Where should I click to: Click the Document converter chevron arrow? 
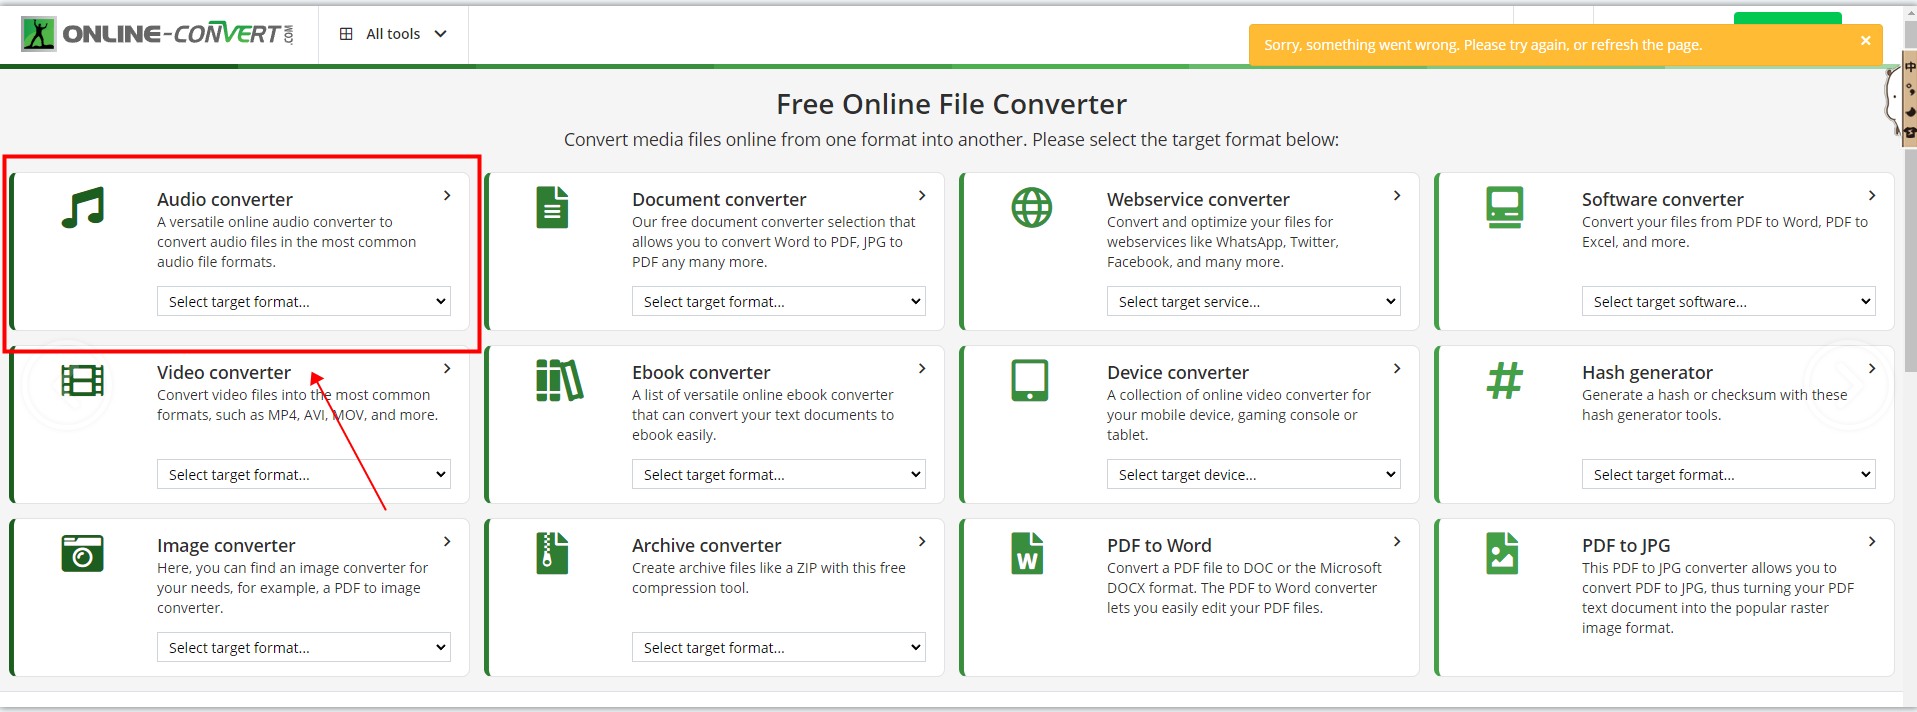click(922, 196)
